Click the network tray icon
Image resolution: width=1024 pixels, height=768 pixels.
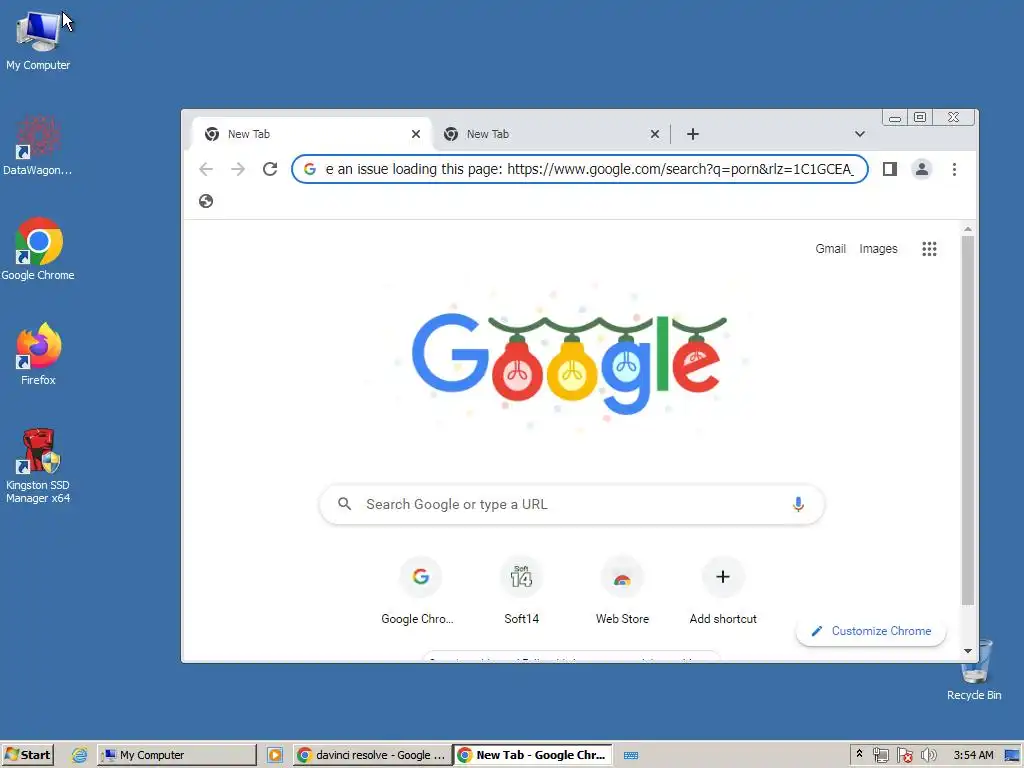[880, 755]
